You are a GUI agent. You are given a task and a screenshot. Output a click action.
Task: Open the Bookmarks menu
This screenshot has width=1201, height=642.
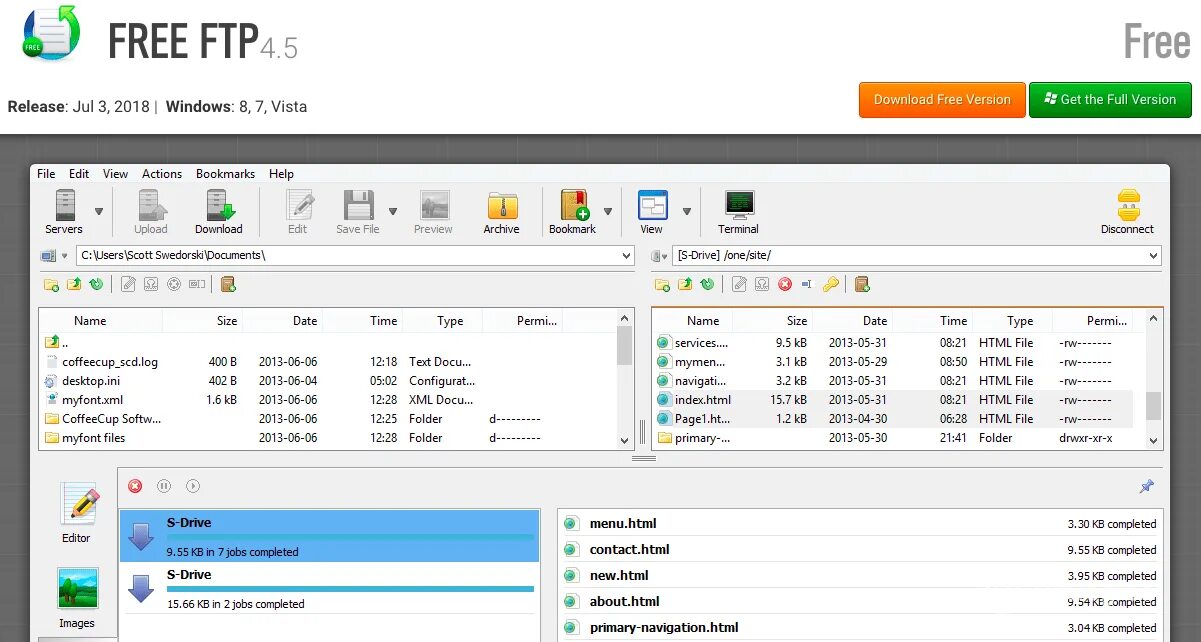225,174
